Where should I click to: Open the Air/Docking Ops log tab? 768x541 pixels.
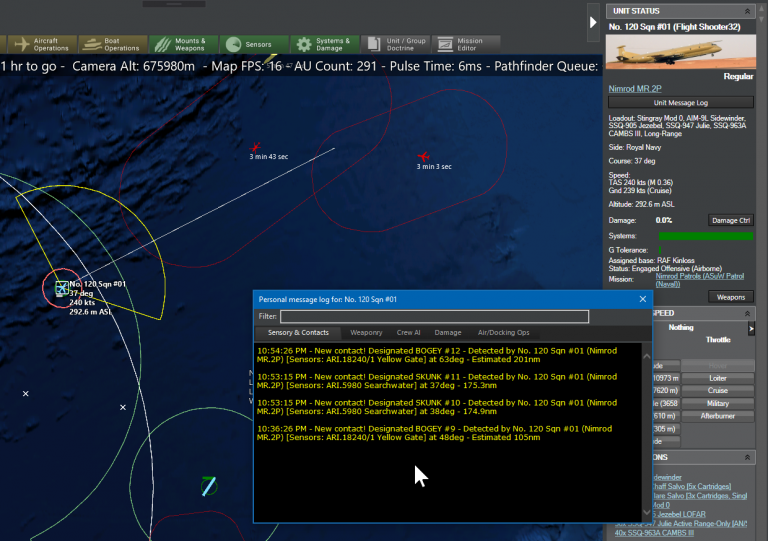(502, 332)
